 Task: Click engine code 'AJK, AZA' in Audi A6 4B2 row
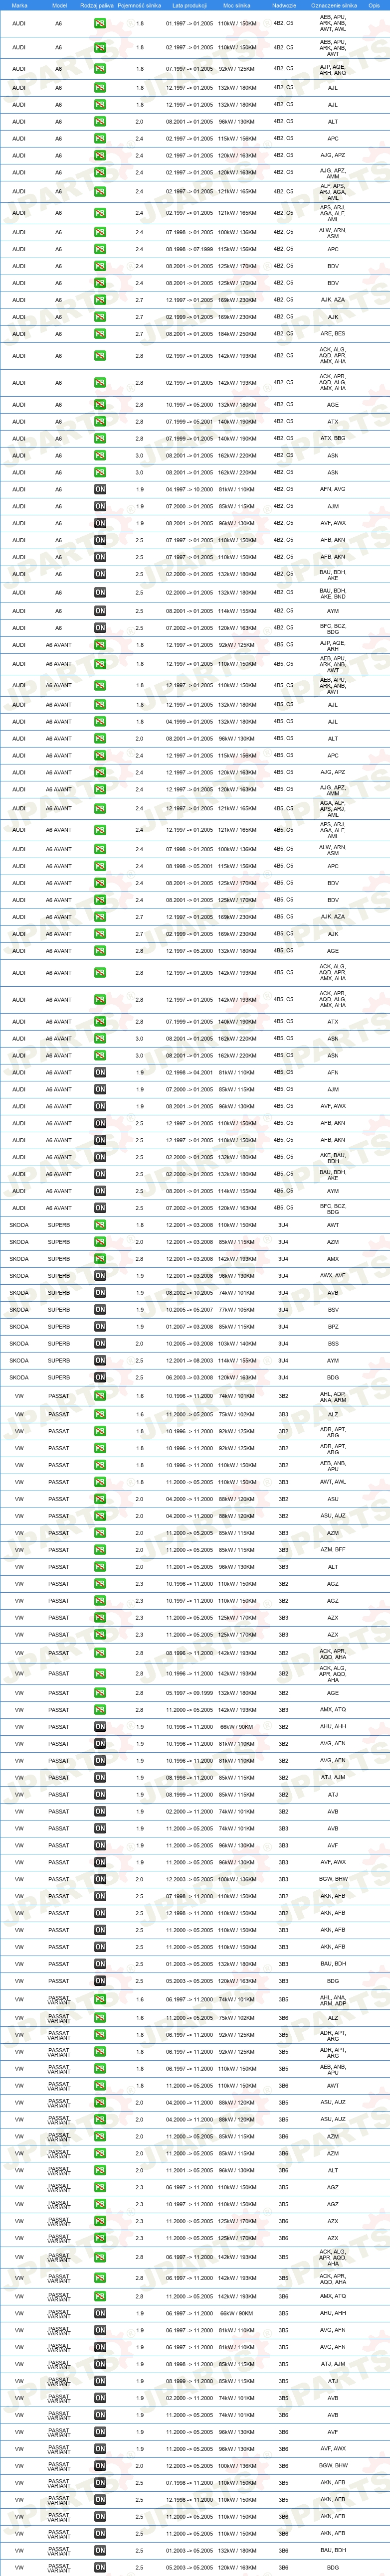tap(333, 300)
